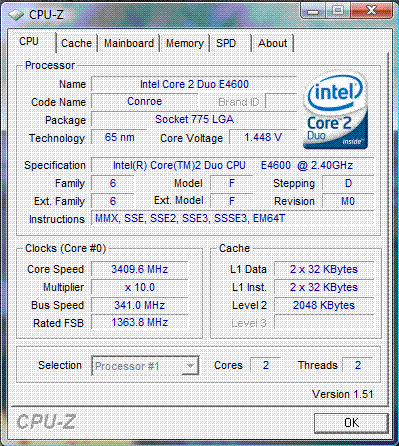Click the CPU-Z title bar app icon
Screen dimensions: 399x446
click(16, 15)
